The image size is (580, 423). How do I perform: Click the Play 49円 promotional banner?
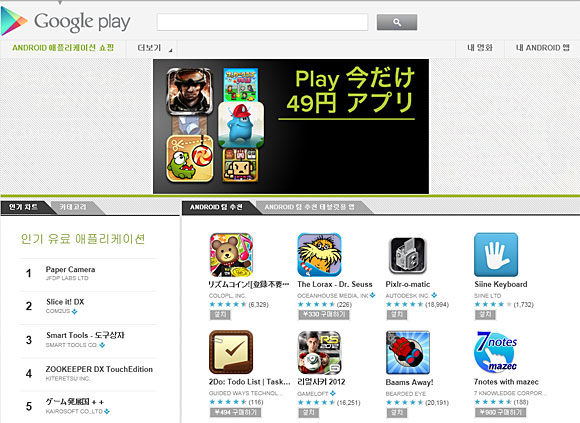coord(291,126)
